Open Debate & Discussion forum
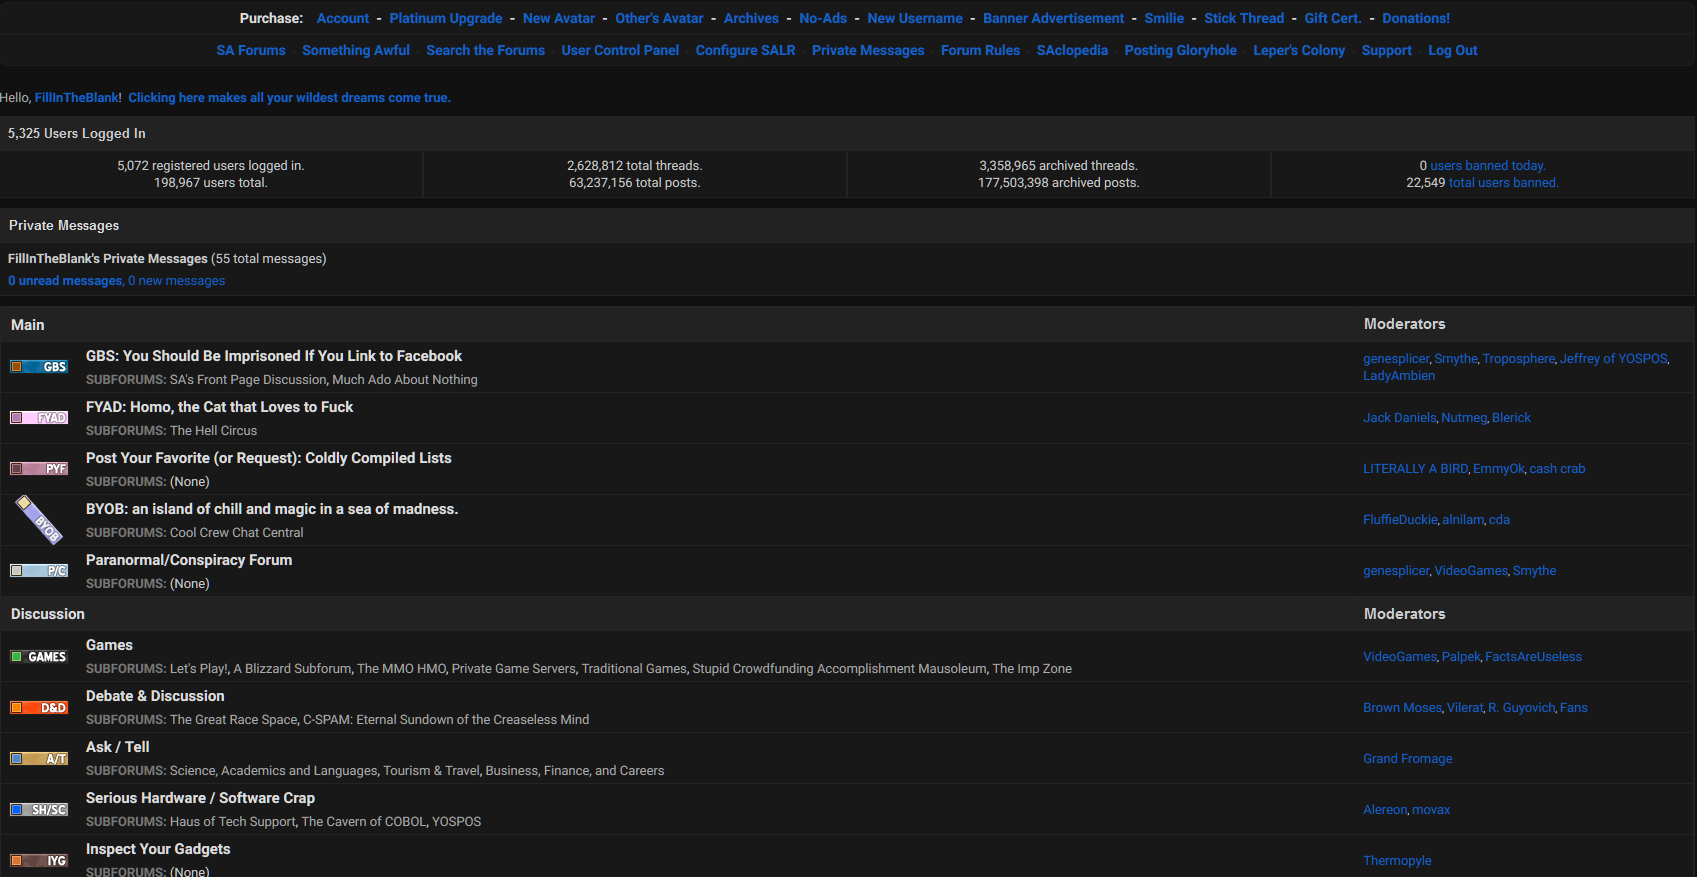1697x877 pixels. pyautogui.click(x=155, y=696)
